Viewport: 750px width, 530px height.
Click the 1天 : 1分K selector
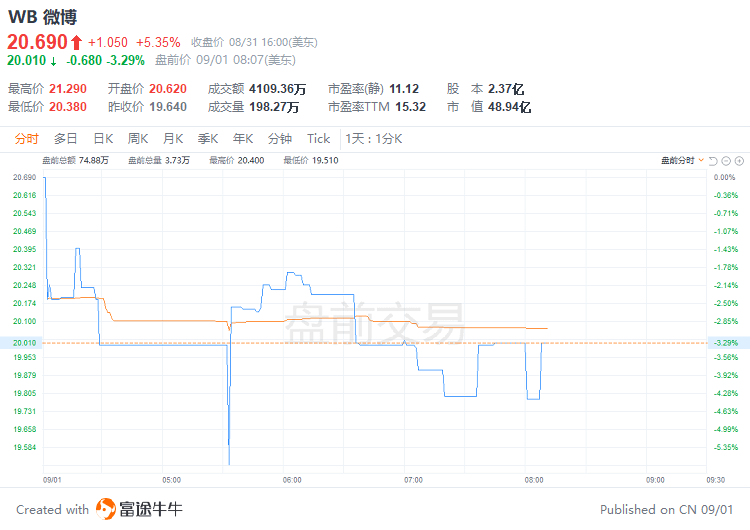(x=374, y=139)
